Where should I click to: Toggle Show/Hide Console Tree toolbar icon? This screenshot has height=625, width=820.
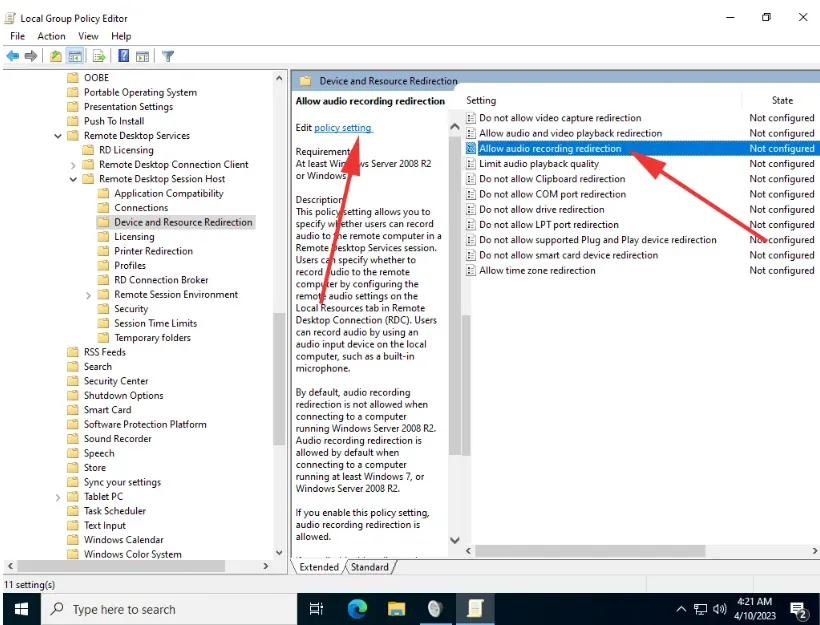click(75, 55)
